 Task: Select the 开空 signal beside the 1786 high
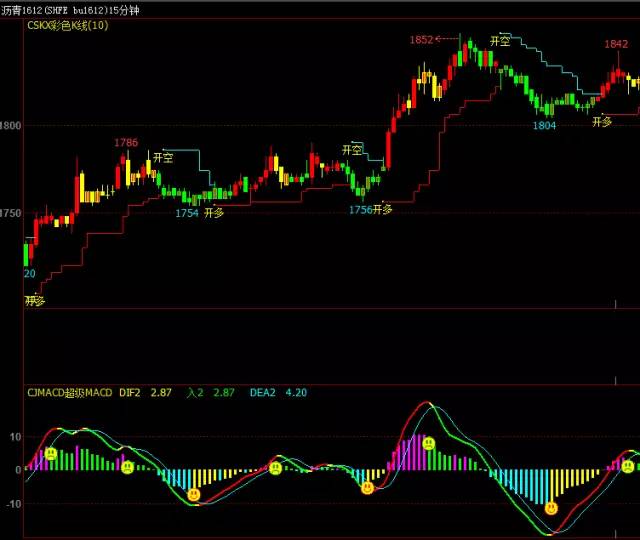pos(163,158)
